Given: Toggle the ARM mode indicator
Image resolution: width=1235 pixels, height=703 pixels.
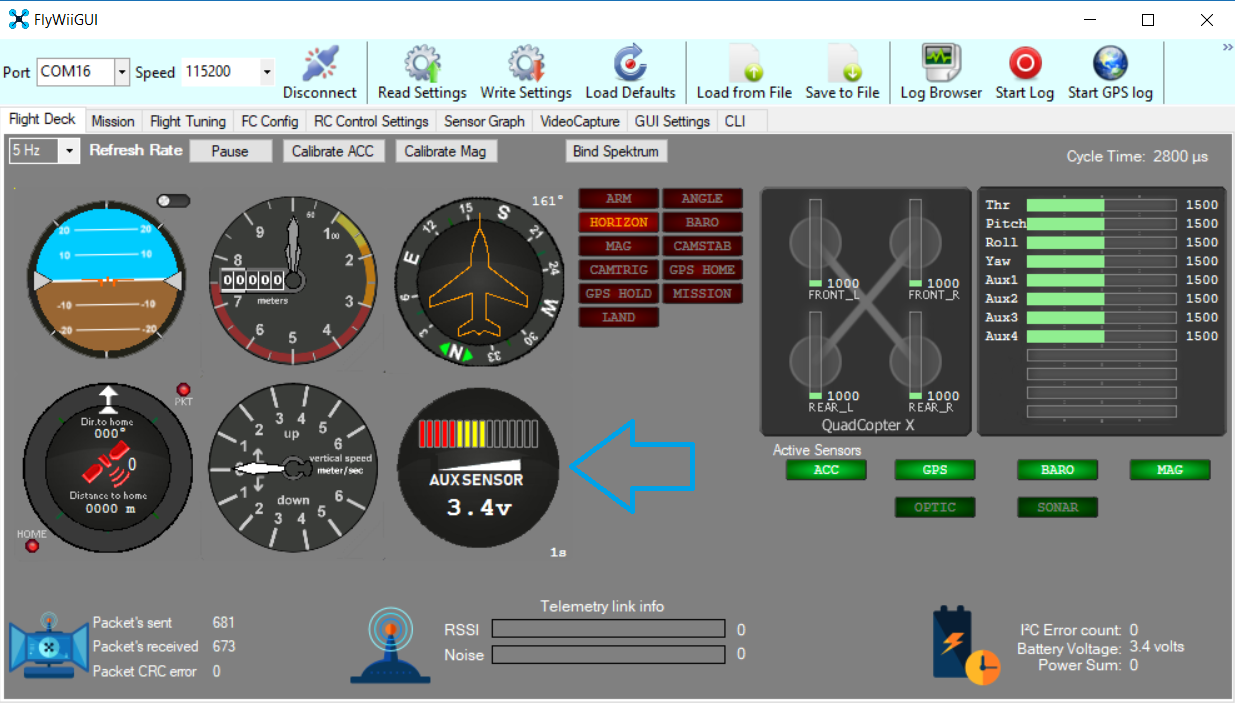Looking at the screenshot, I should (618, 198).
